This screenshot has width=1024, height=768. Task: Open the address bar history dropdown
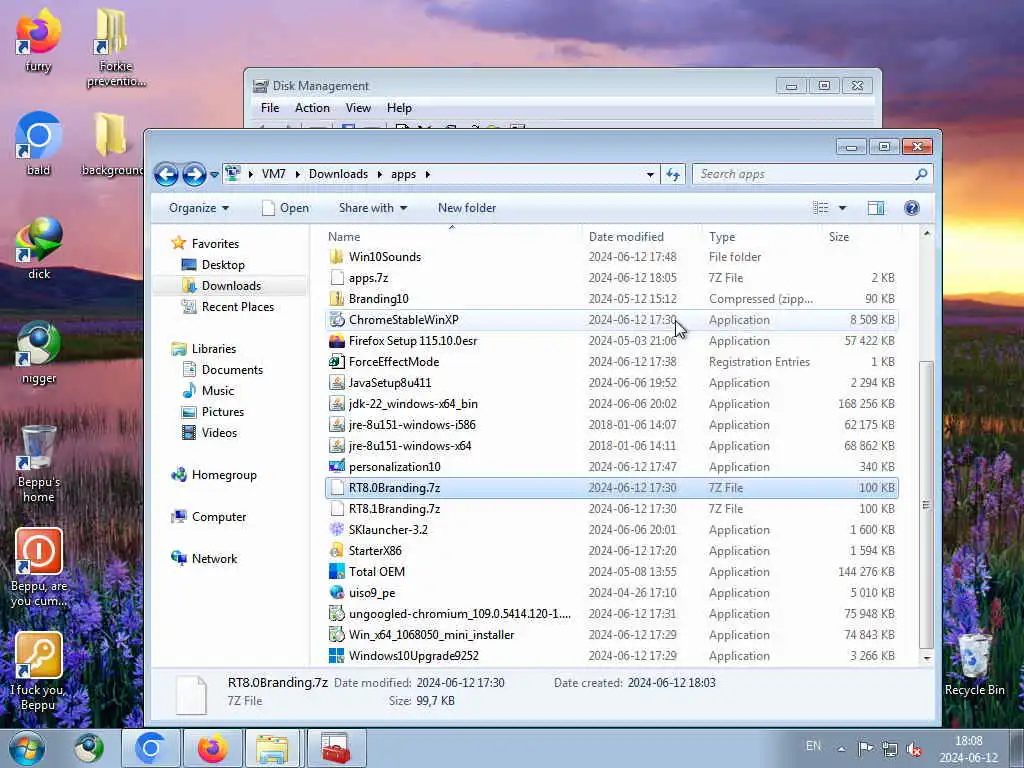(x=650, y=174)
